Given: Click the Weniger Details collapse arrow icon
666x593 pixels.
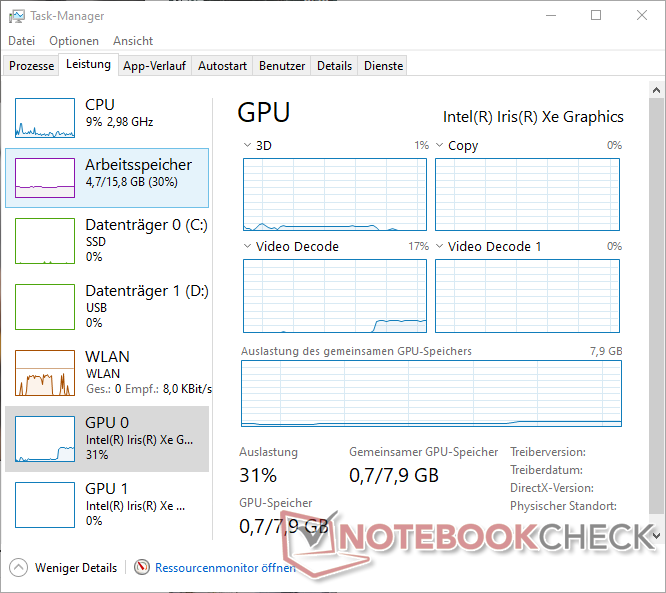Looking at the screenshot, I should click(18, 568).
